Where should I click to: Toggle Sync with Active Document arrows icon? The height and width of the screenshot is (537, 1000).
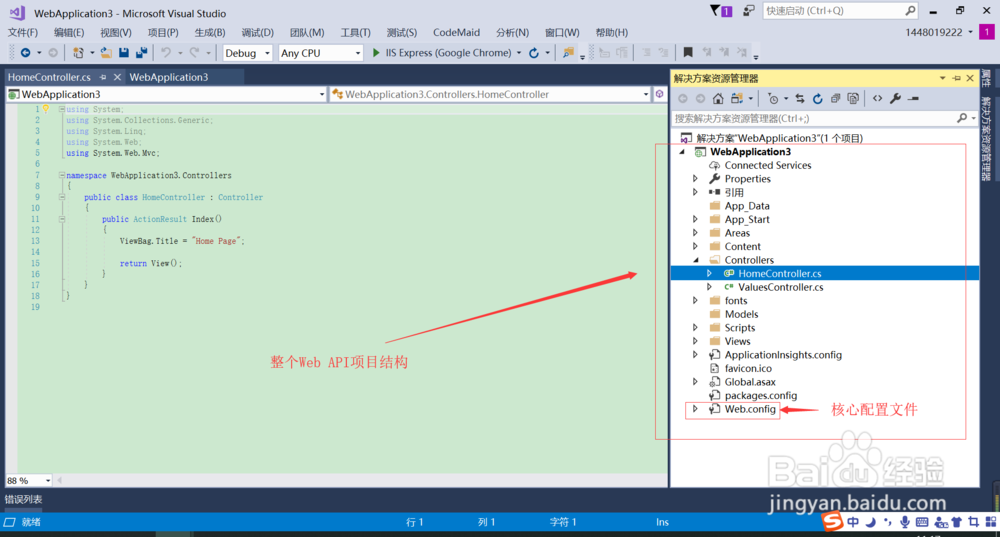(800, 99)
